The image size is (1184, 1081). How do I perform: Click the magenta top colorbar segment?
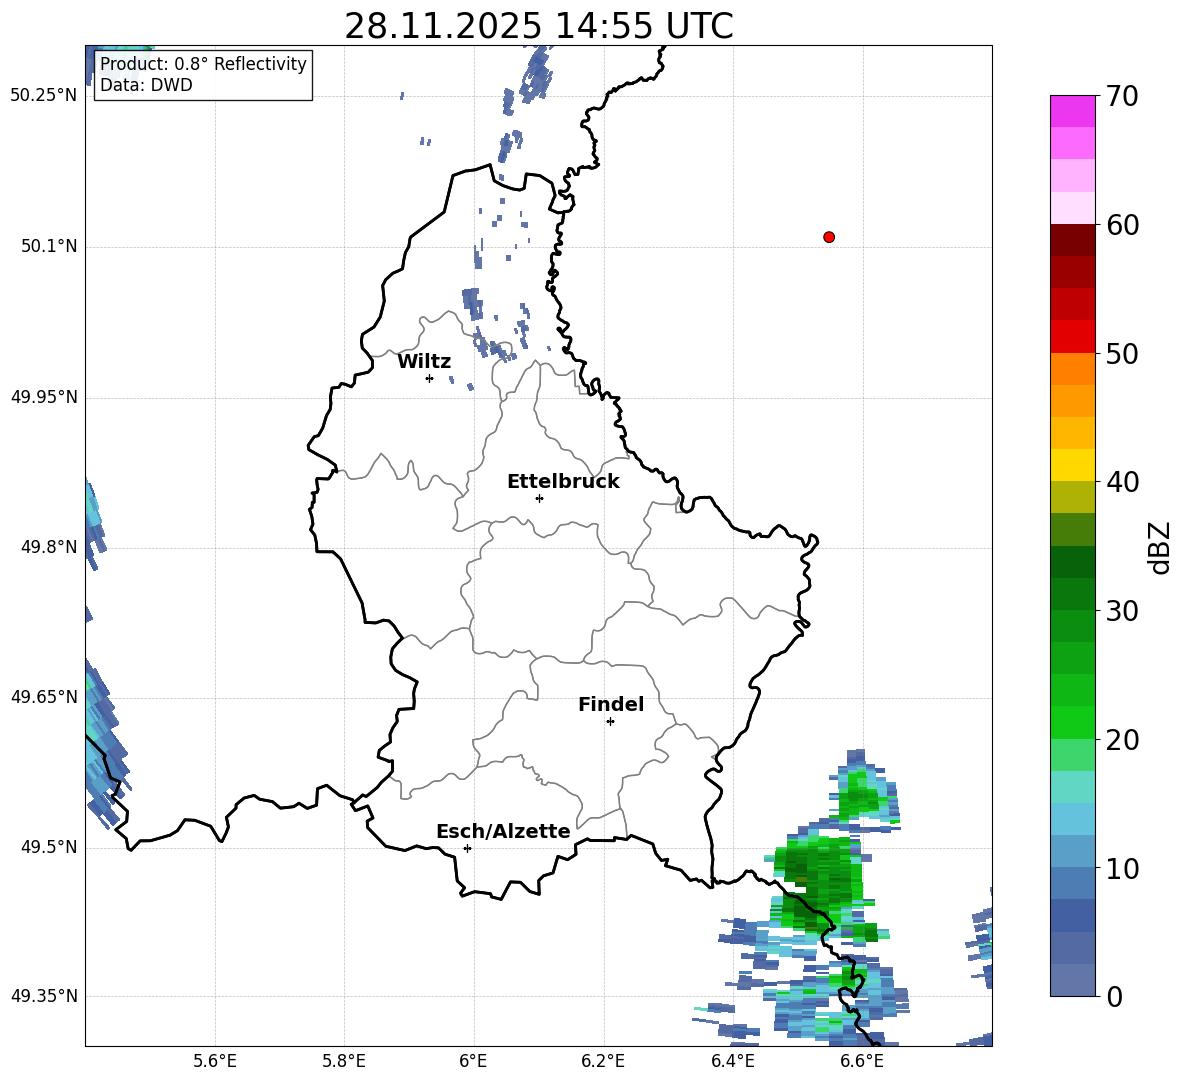(1072, 112)
